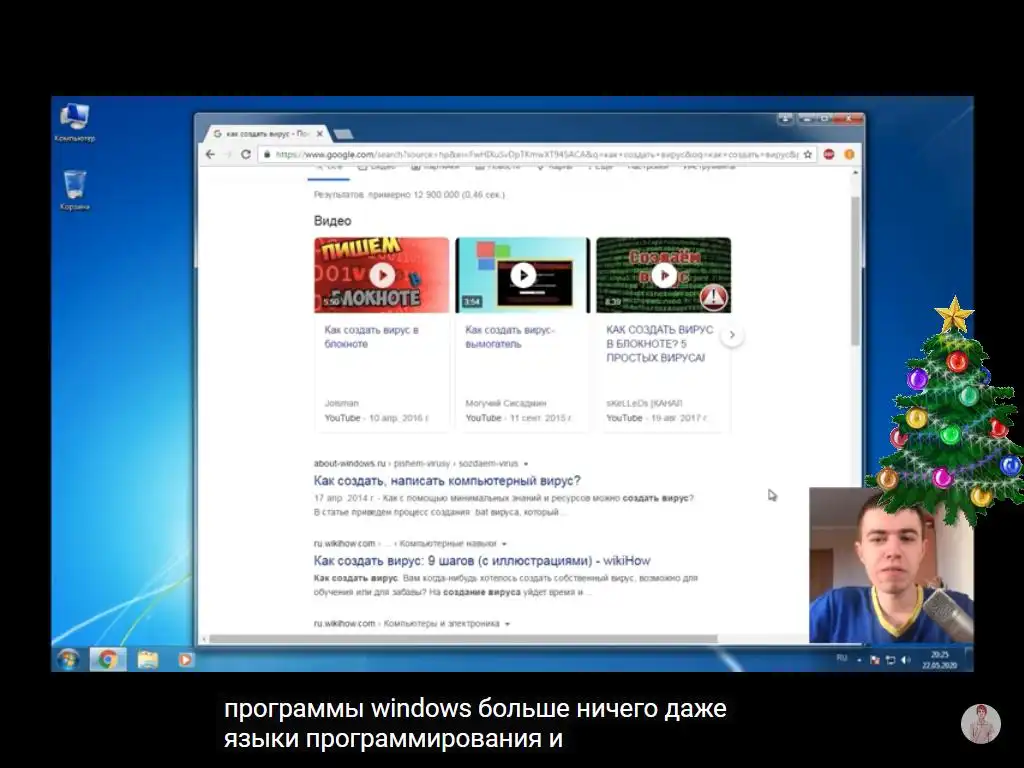Close the 'как создать вирус' browser tab

click(x=319, y=134)
